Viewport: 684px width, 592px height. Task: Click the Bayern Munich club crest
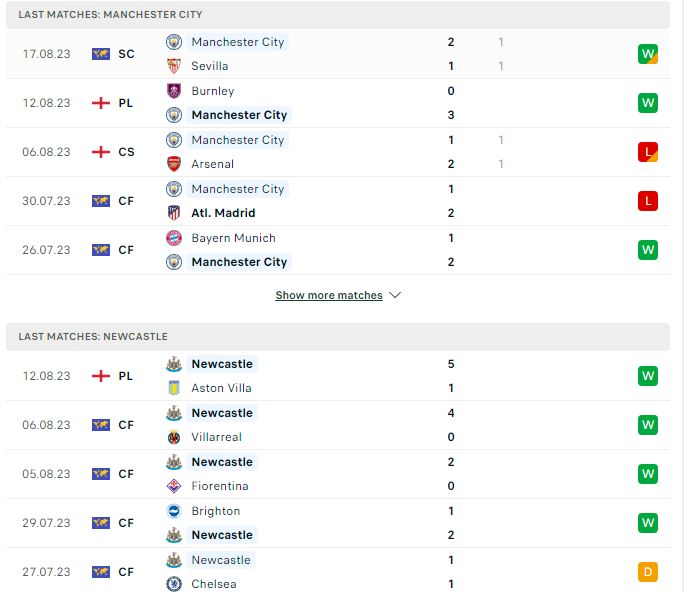pos(174,238)
